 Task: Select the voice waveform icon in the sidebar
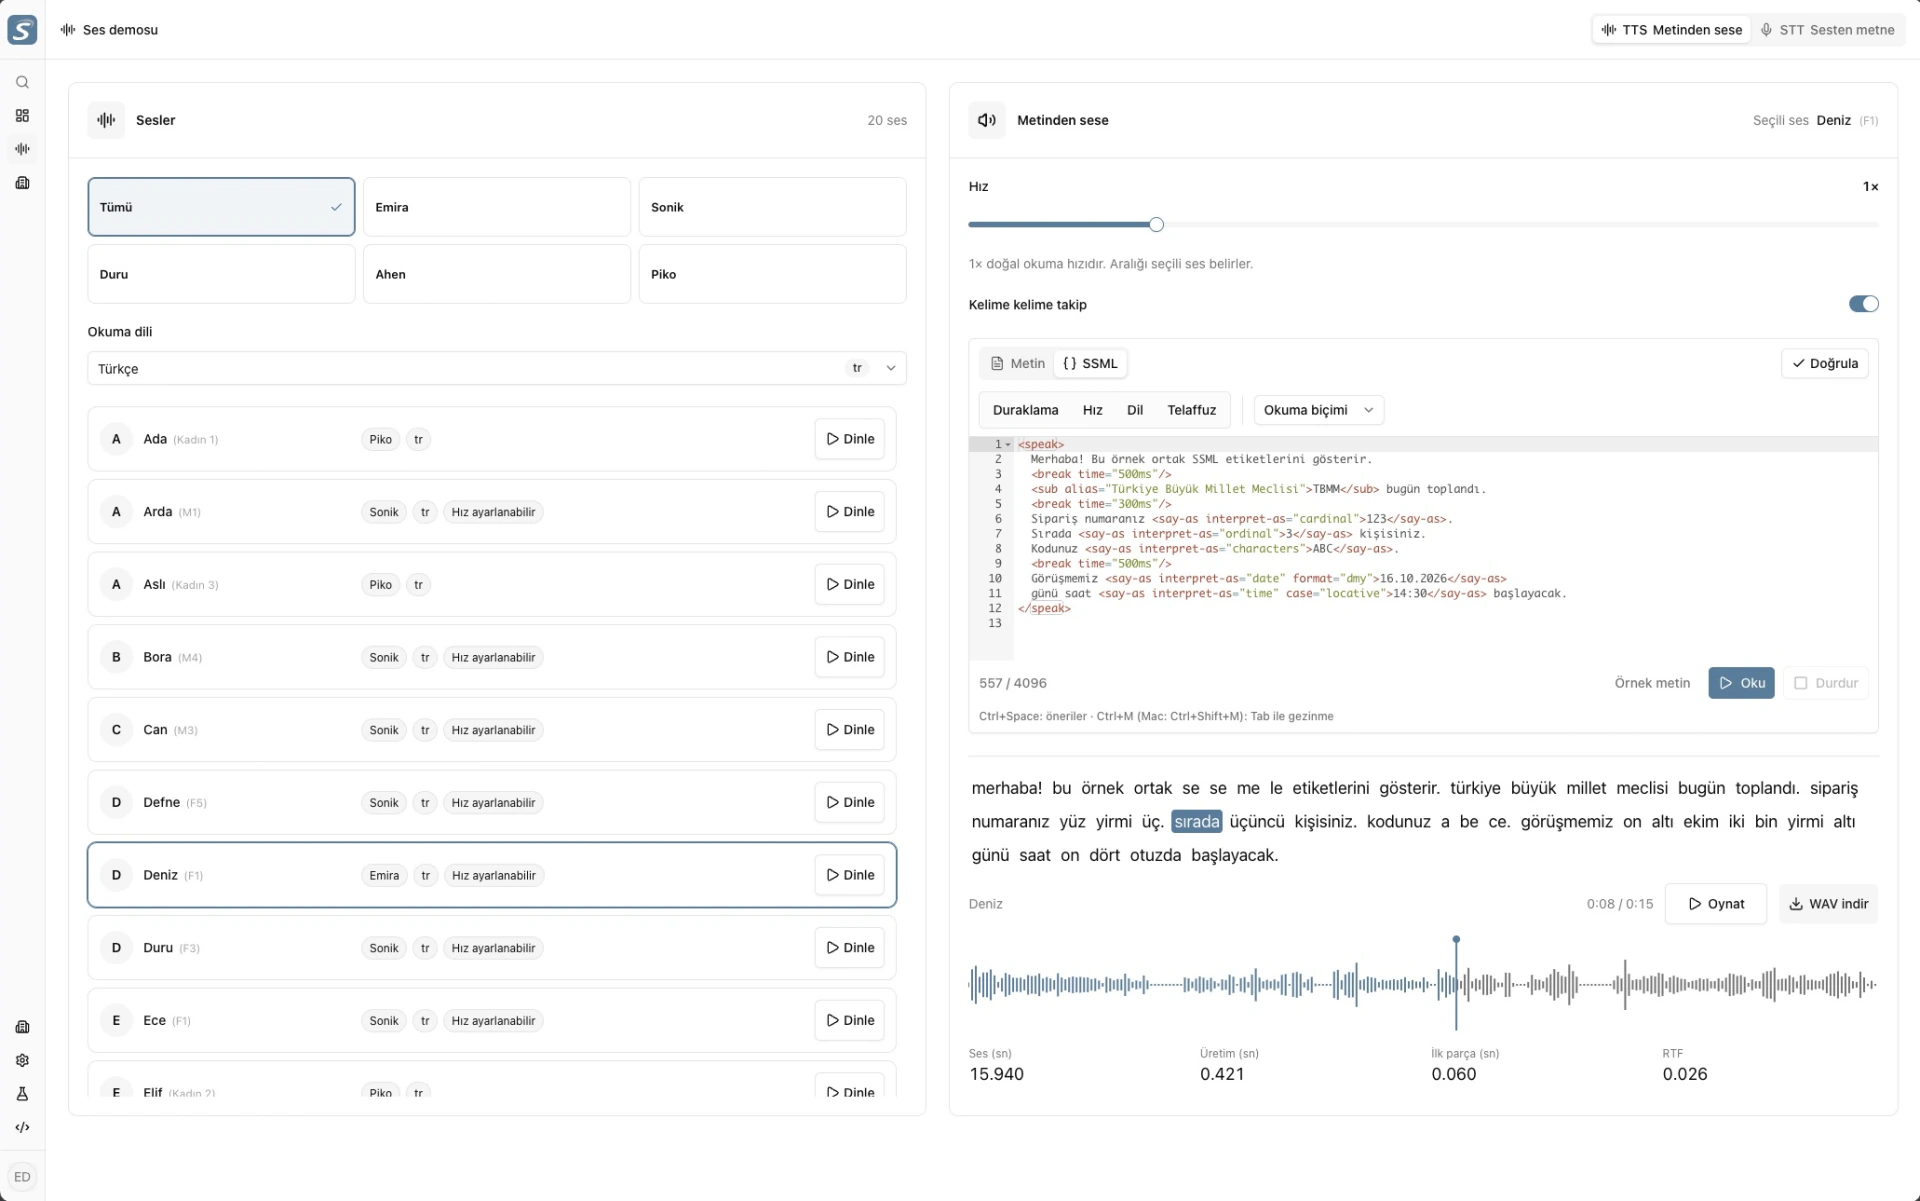click(x=22, y=149)
